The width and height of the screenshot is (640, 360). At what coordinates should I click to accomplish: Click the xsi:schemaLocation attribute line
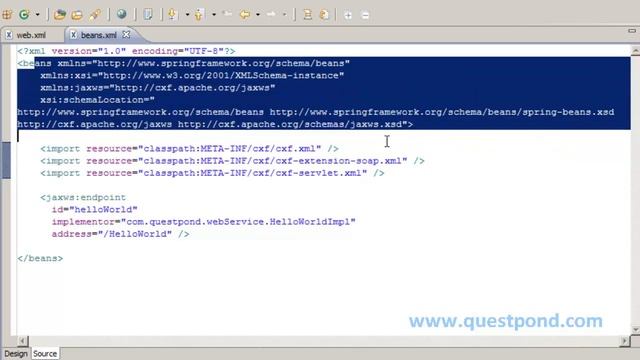coord(97,100)
